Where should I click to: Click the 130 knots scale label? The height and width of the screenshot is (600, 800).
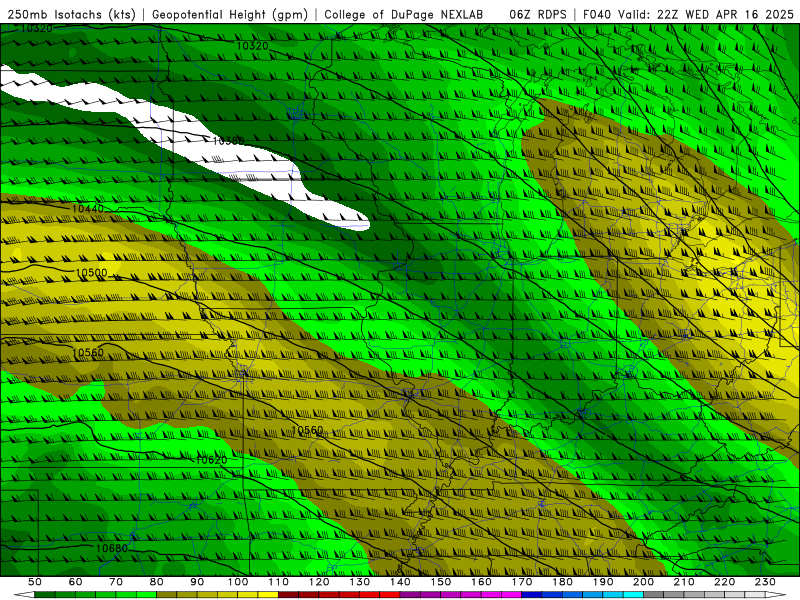(x=360, y=582)
